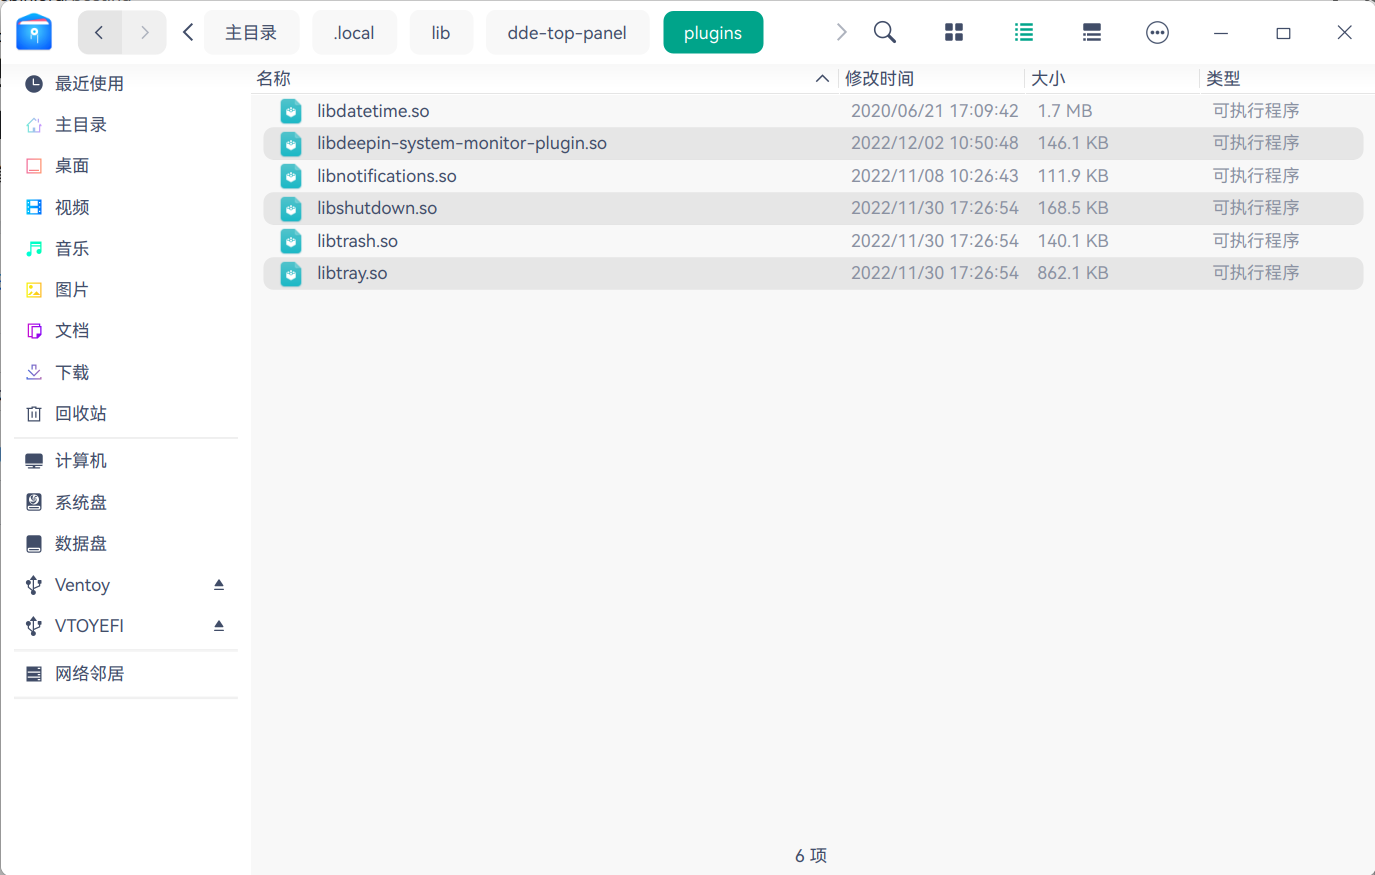The image size is (1375, 875).
Task: Select libtrash.so file
Action: [813, 241]
